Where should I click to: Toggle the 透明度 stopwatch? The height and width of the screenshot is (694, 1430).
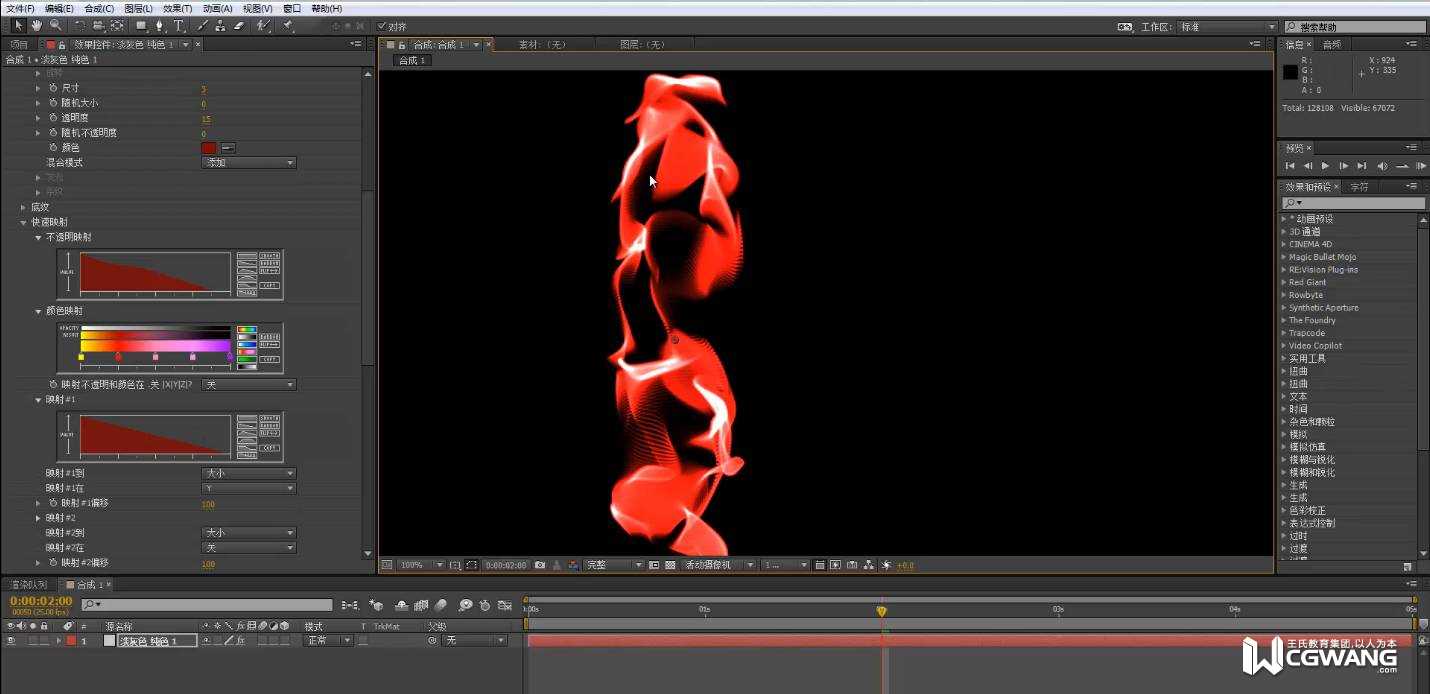click(53, 118)
